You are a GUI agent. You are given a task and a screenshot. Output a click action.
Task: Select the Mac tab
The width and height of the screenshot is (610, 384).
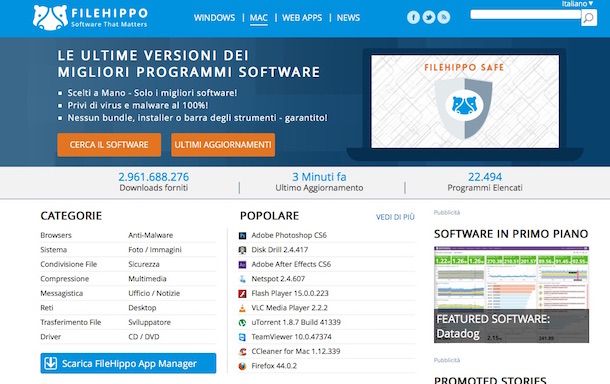point(259,18)
